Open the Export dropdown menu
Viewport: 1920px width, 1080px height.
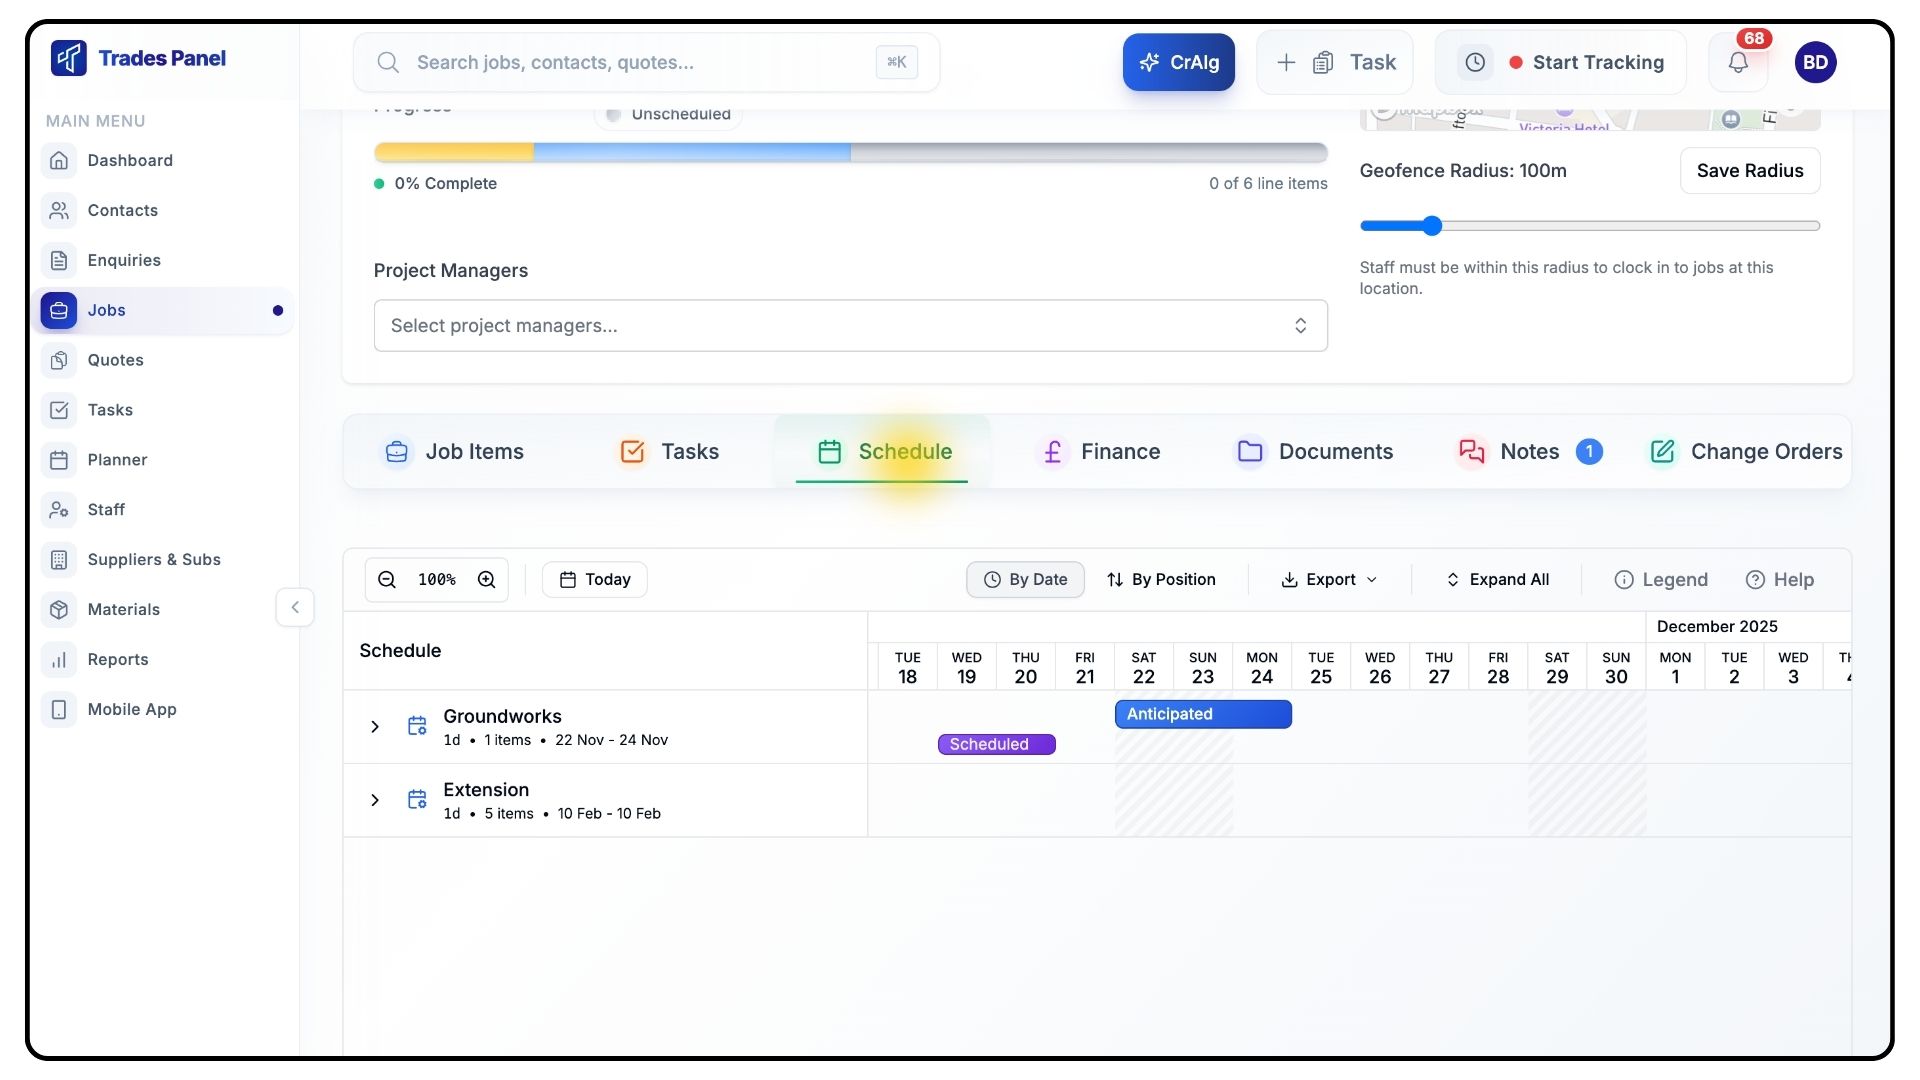click(1329, 580)
